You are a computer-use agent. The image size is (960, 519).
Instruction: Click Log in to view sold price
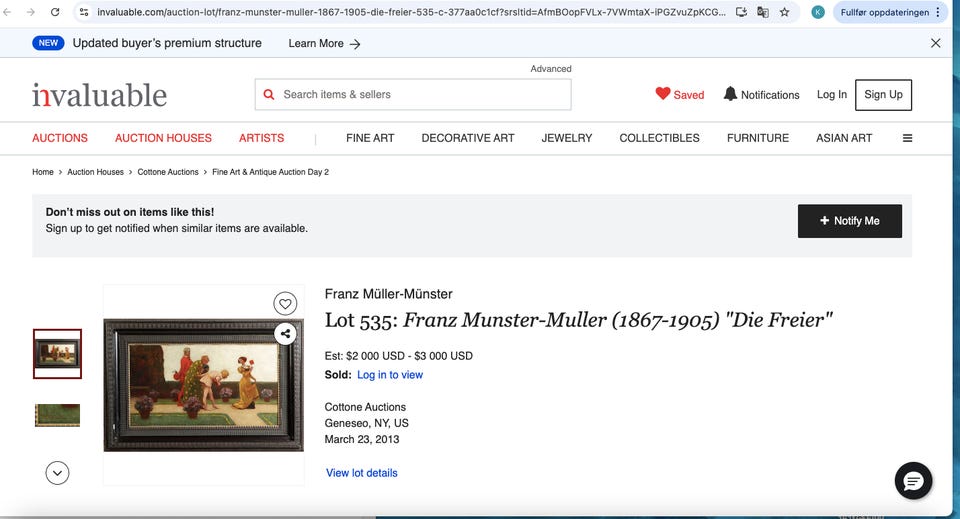(x=390, y=375)
